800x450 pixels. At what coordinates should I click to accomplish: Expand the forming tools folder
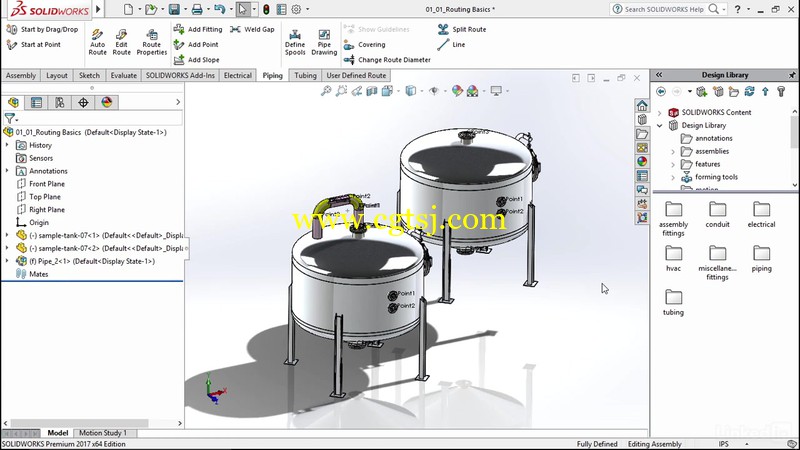point(673,177)
